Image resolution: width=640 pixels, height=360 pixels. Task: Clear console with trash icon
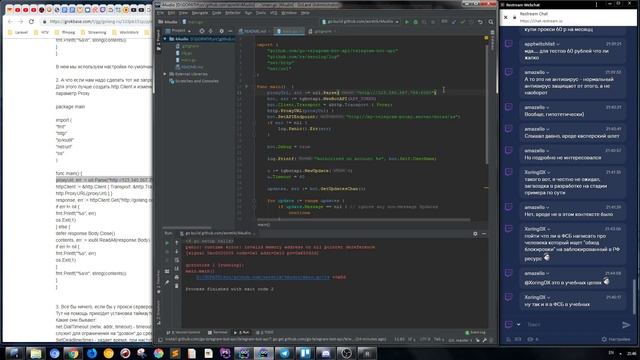[177, 286]
